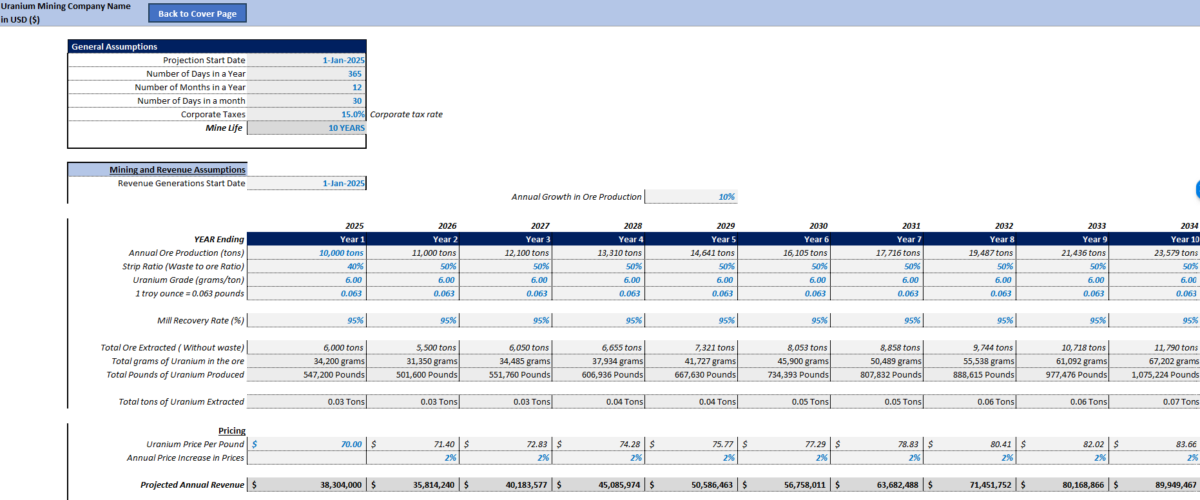1200x500 pixels.
Task: Click the Back to Cover Page button
Action: coord(197,13)
